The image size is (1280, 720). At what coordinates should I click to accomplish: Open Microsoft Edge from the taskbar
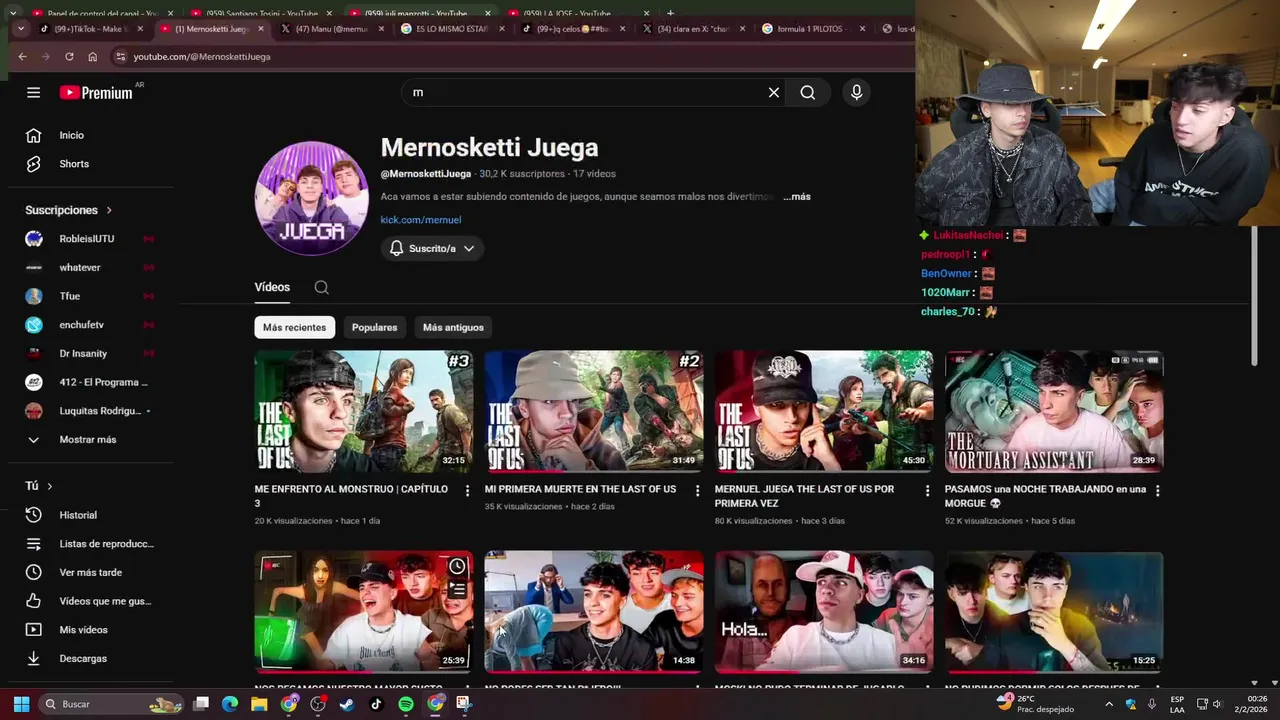[230, 704]
